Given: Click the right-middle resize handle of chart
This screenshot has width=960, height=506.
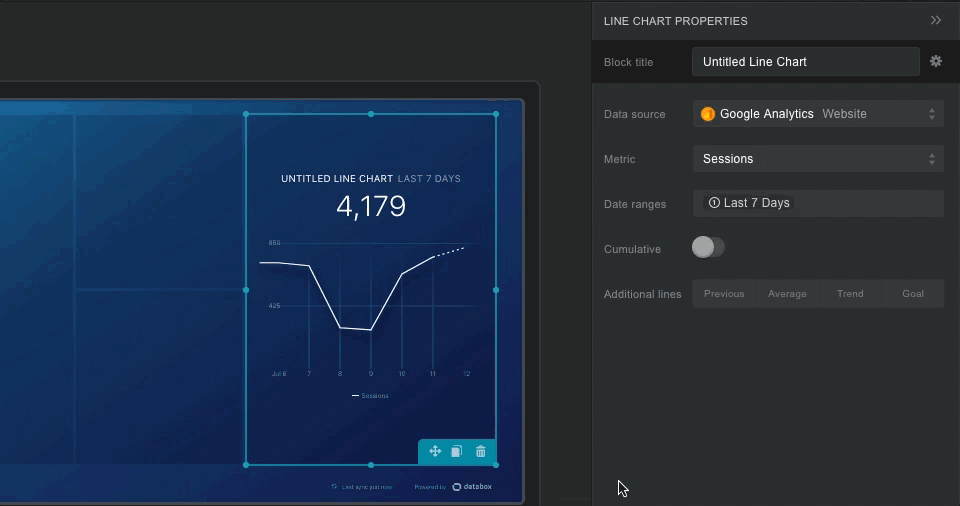Looking at the screenshot, I should pos(496,289).
